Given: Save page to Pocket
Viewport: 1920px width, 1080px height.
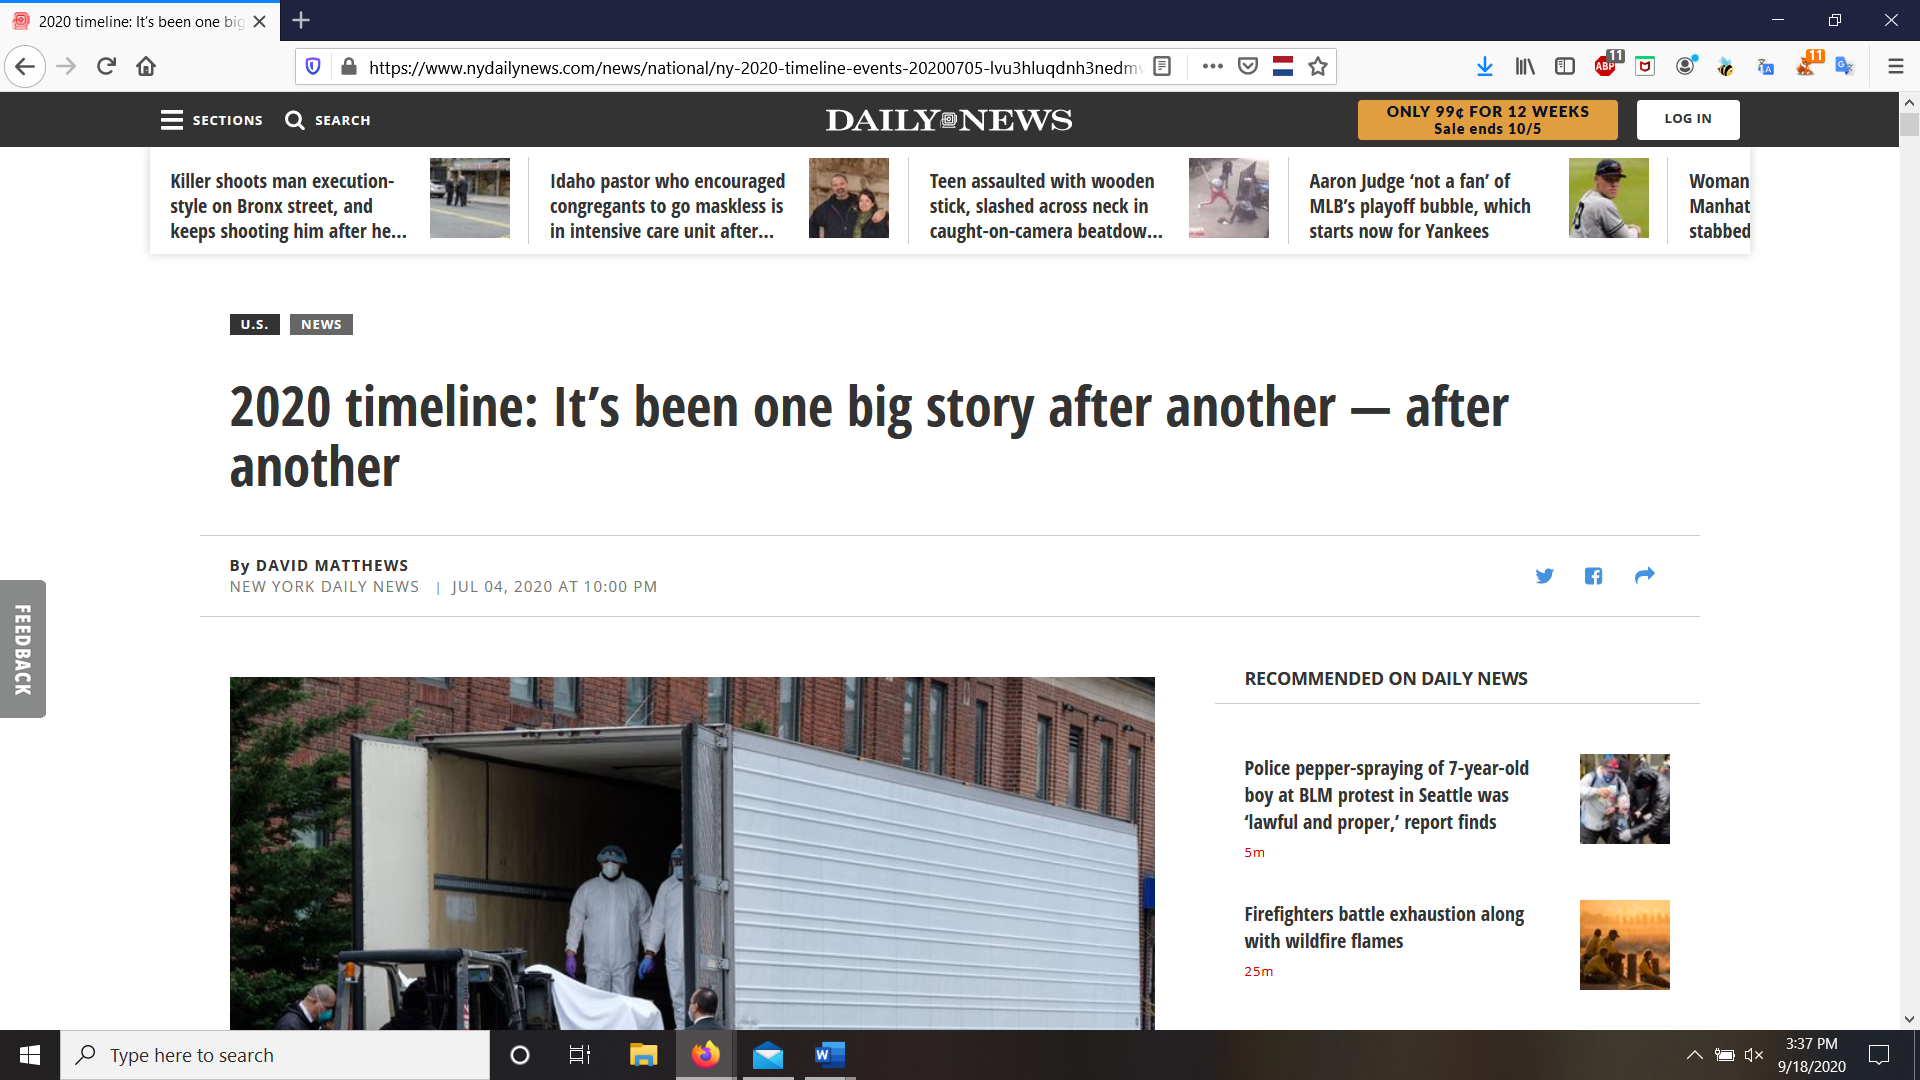Looking at the screenshot, I should pos(1248,67).
